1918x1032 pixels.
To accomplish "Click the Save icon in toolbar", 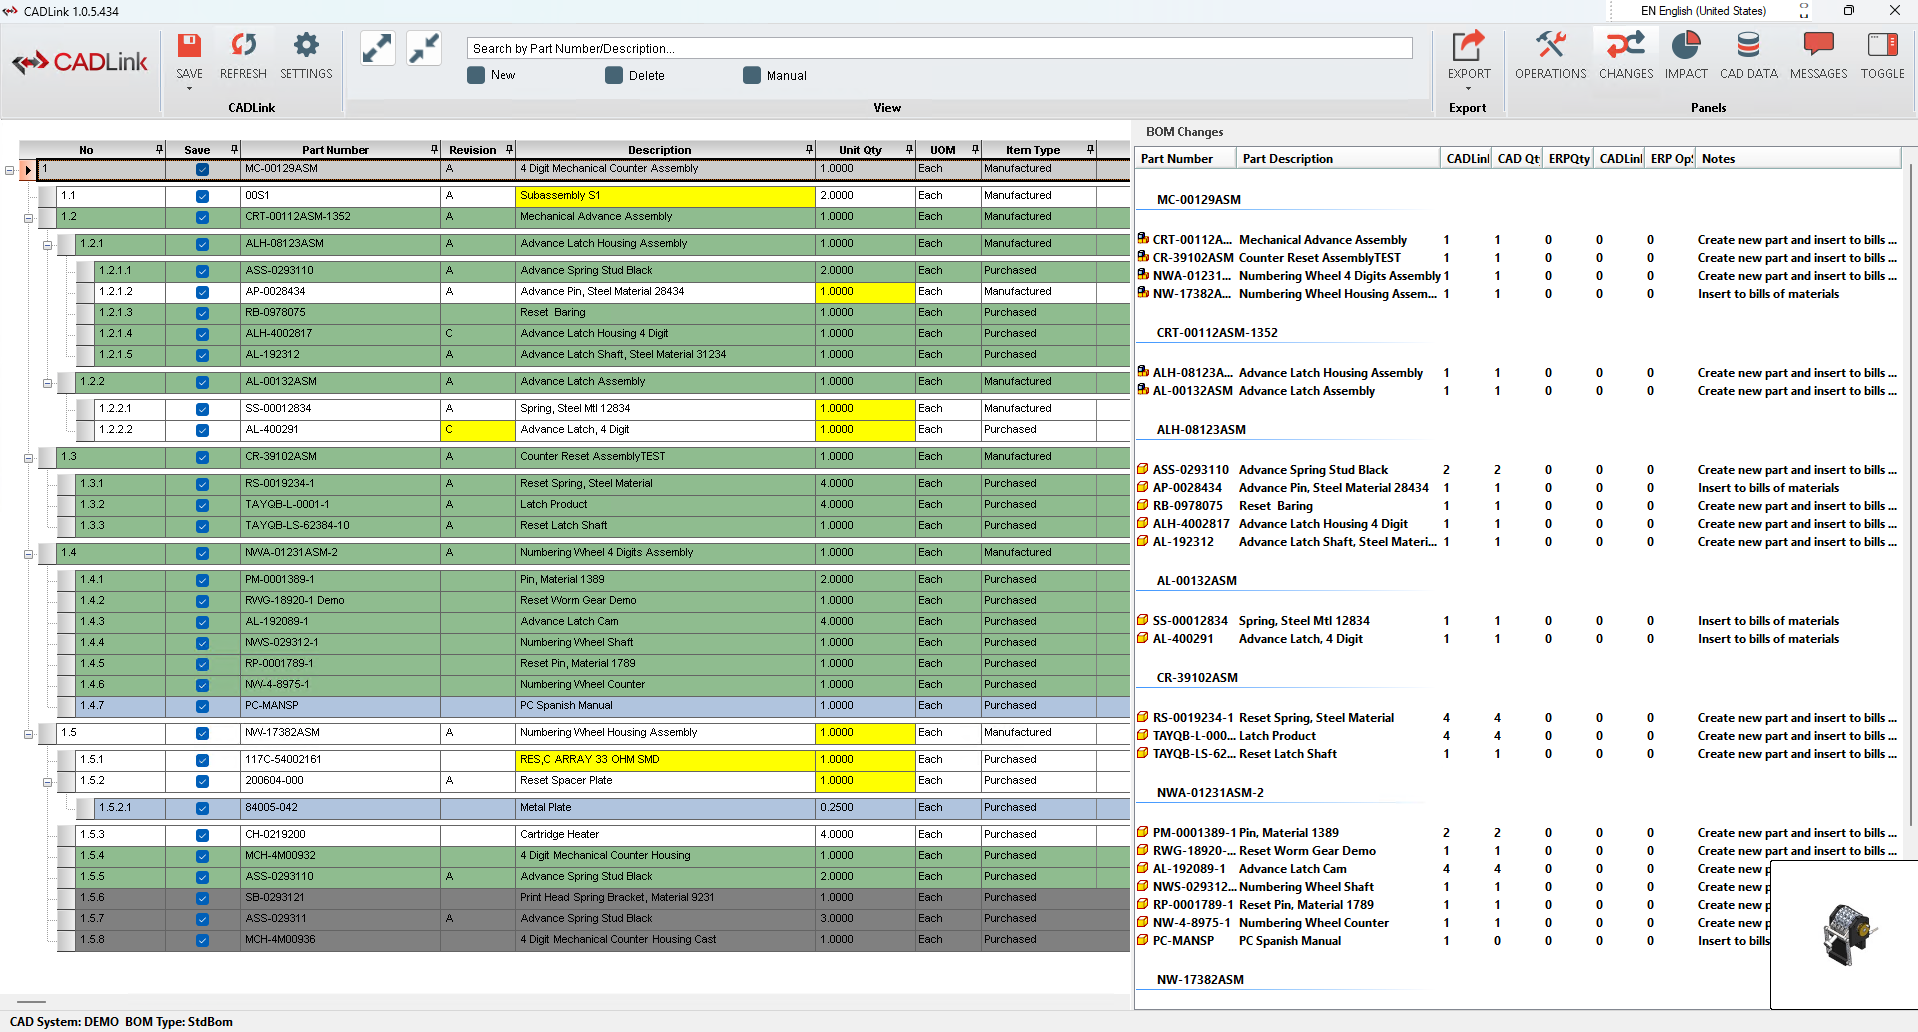I will (x=189, y=47).
